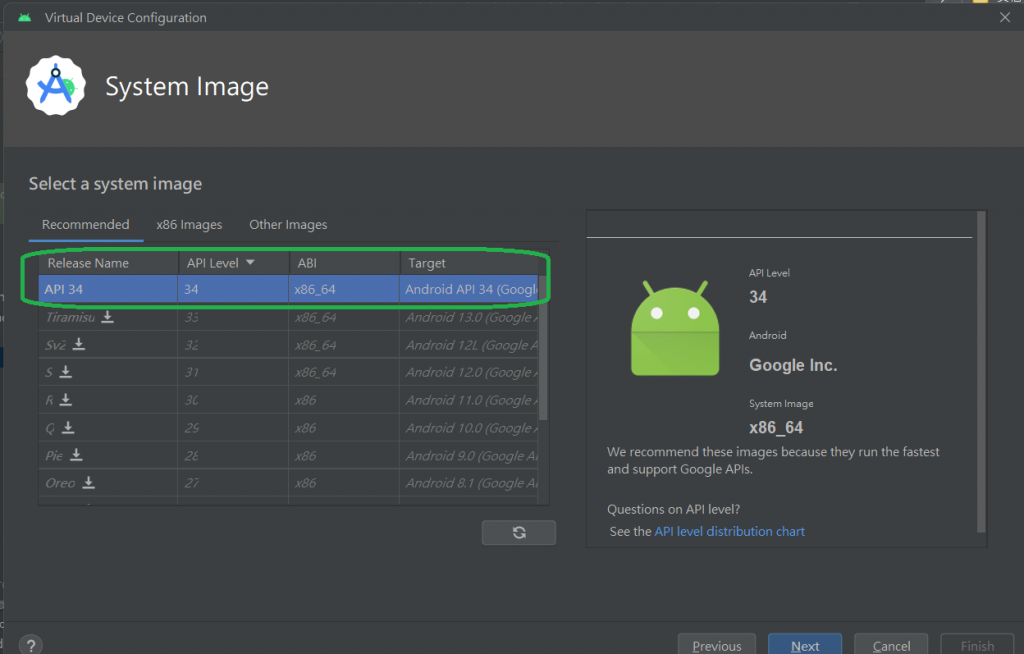Click the Android API 34 target cell
Image resolution: width=1024 pixels, height=654 pixels.
[x=469, y=289]
